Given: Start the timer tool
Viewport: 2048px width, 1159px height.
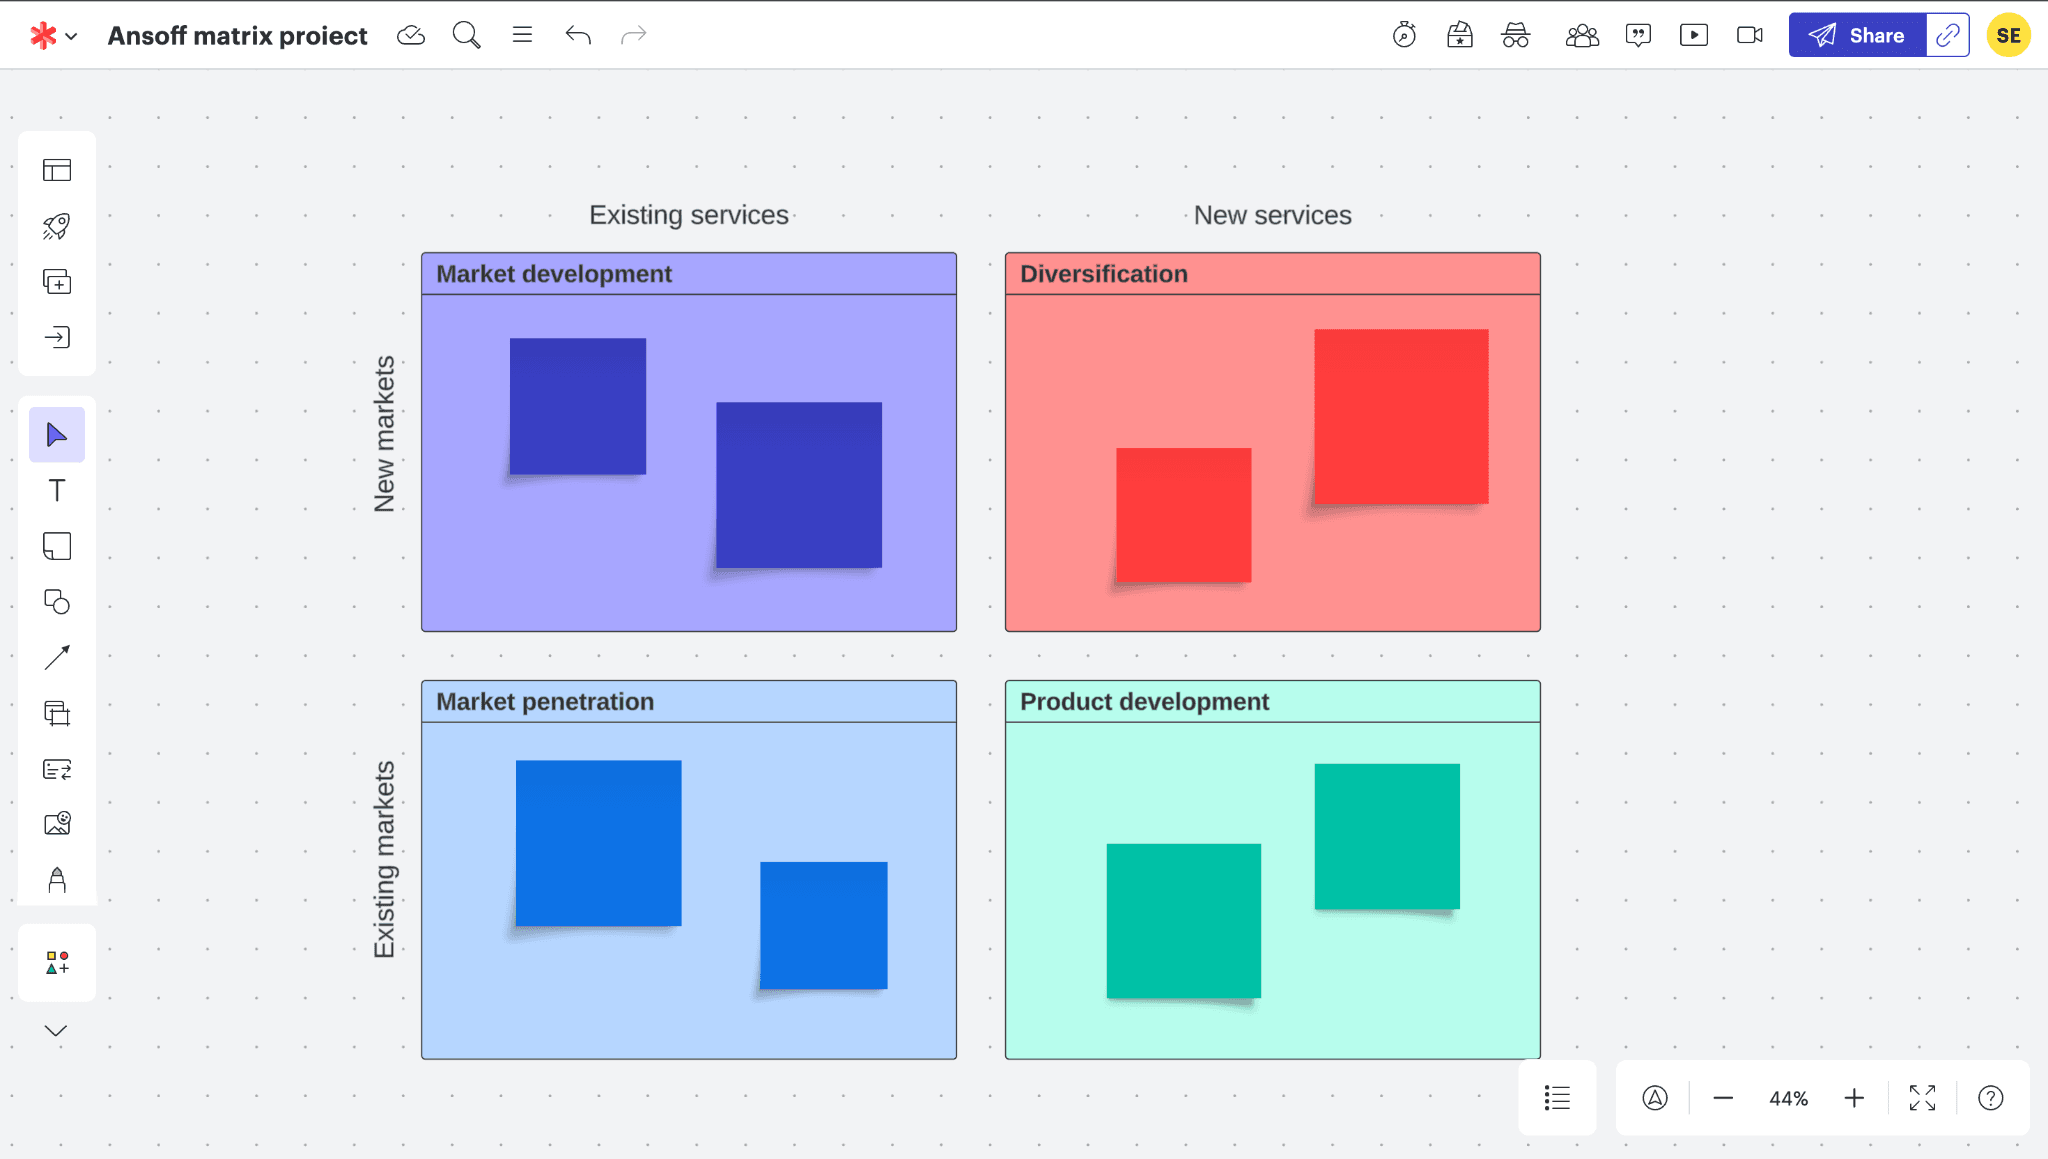Looking at the screenshot, I should point(1404,36).
